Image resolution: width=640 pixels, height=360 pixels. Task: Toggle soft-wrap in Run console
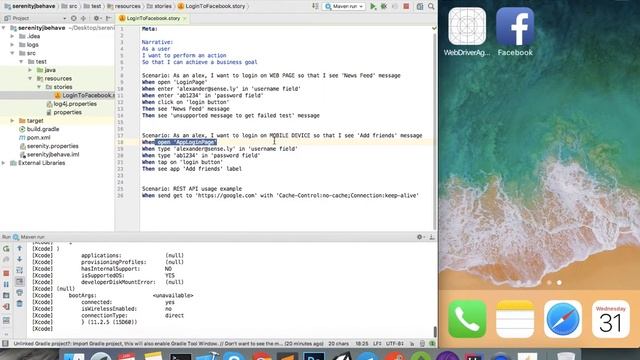pyautogui.click(x=19, y=270)
